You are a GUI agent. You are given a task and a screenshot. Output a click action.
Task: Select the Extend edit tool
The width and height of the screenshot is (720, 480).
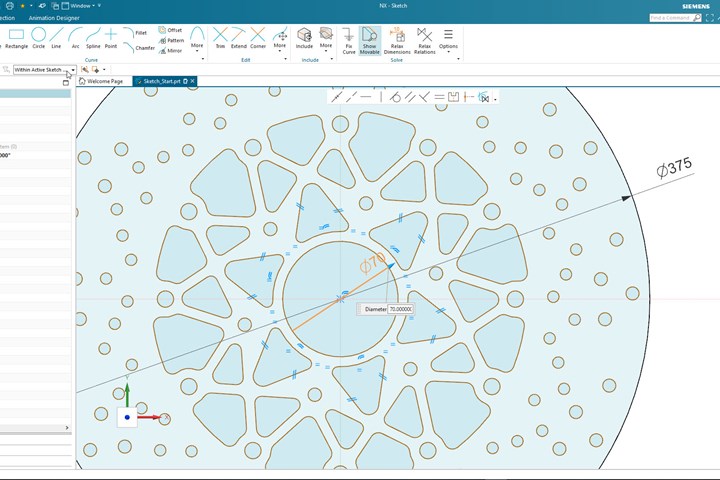click(x=239, y=38)
